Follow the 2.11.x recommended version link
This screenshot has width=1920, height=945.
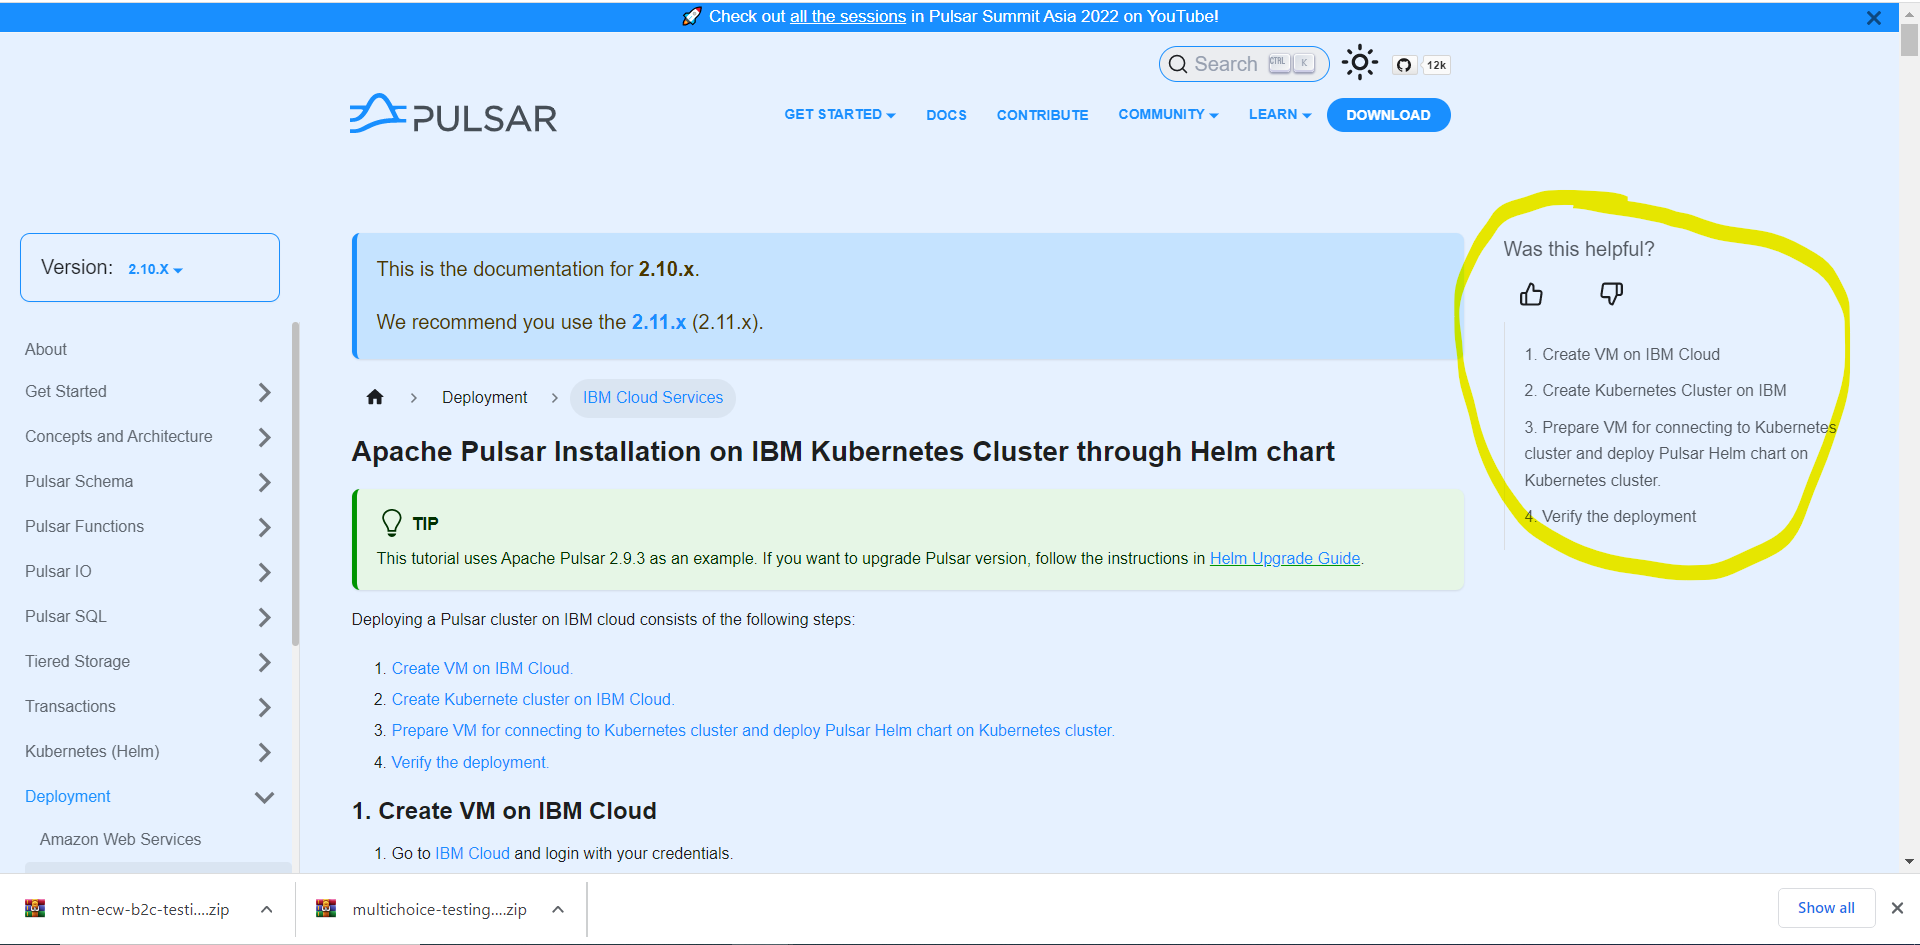[658, 322]
